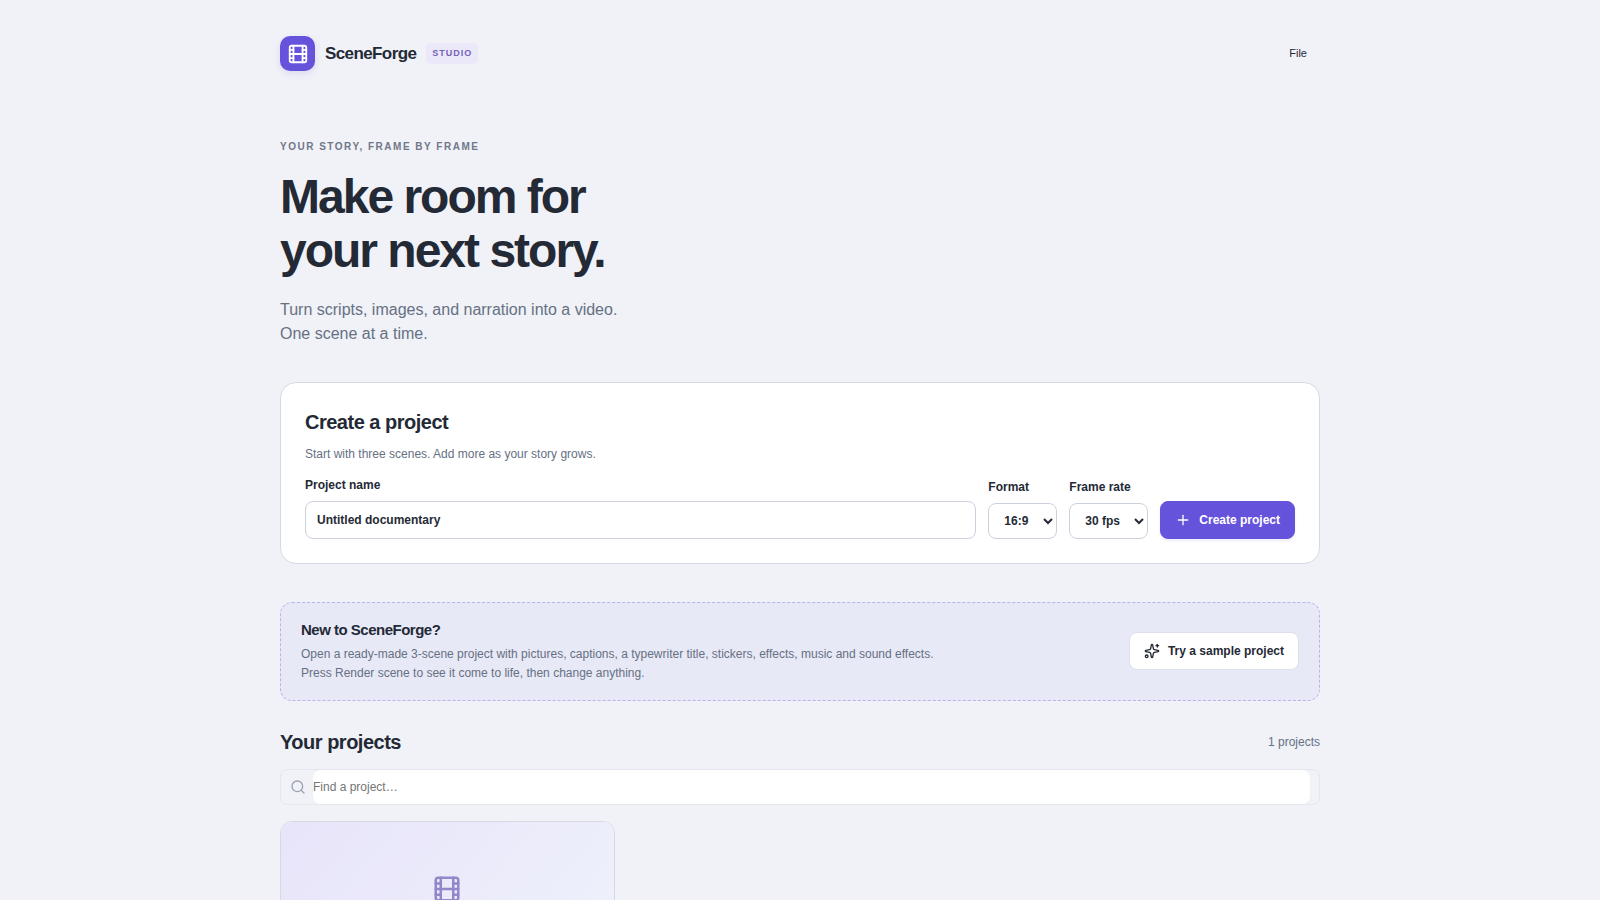Open the Frame rate 30 fps dropdown
This screenshot has height=900, width=1600.
point(1108,521)
